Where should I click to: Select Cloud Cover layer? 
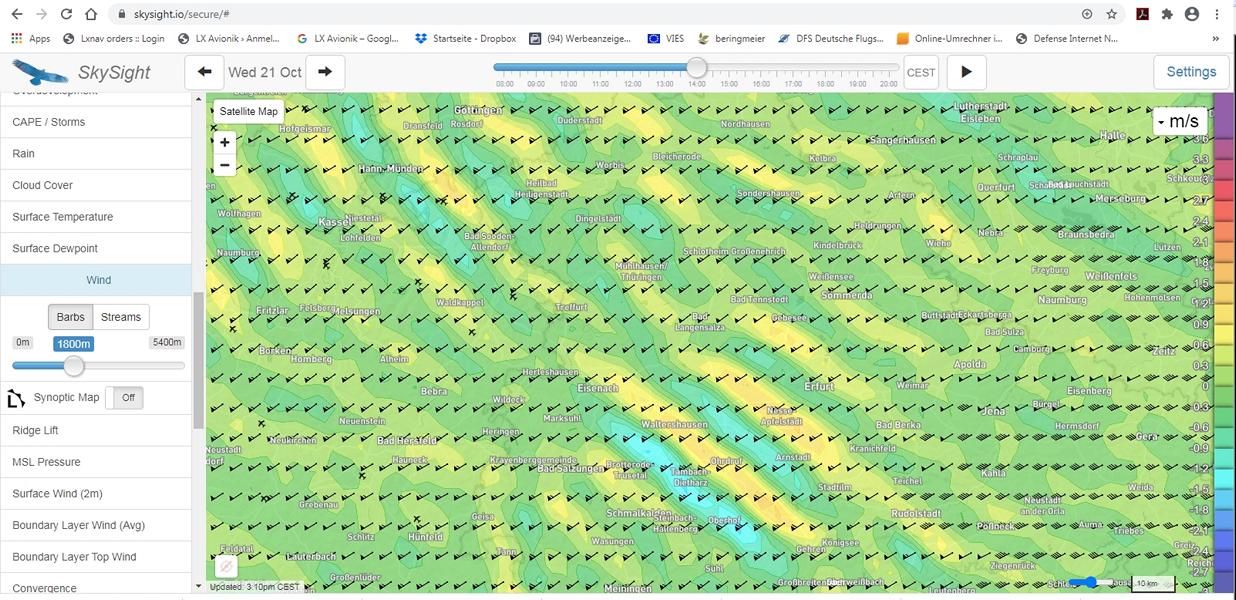43,185
